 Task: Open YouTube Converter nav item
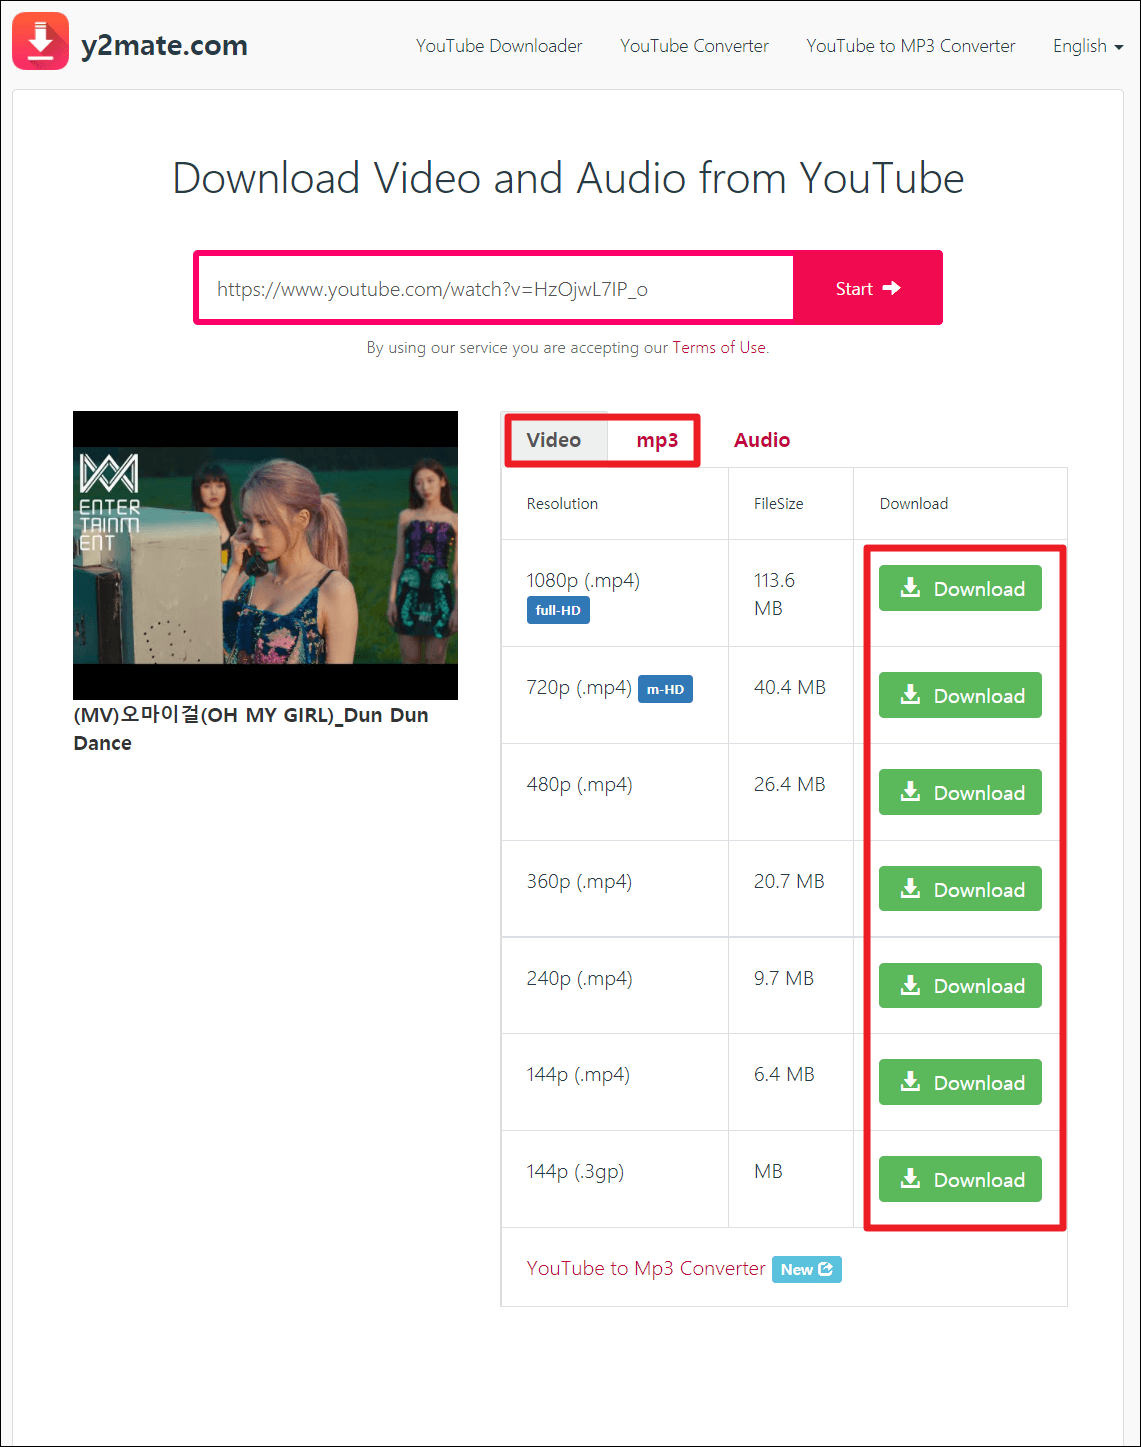coord(694,46)
